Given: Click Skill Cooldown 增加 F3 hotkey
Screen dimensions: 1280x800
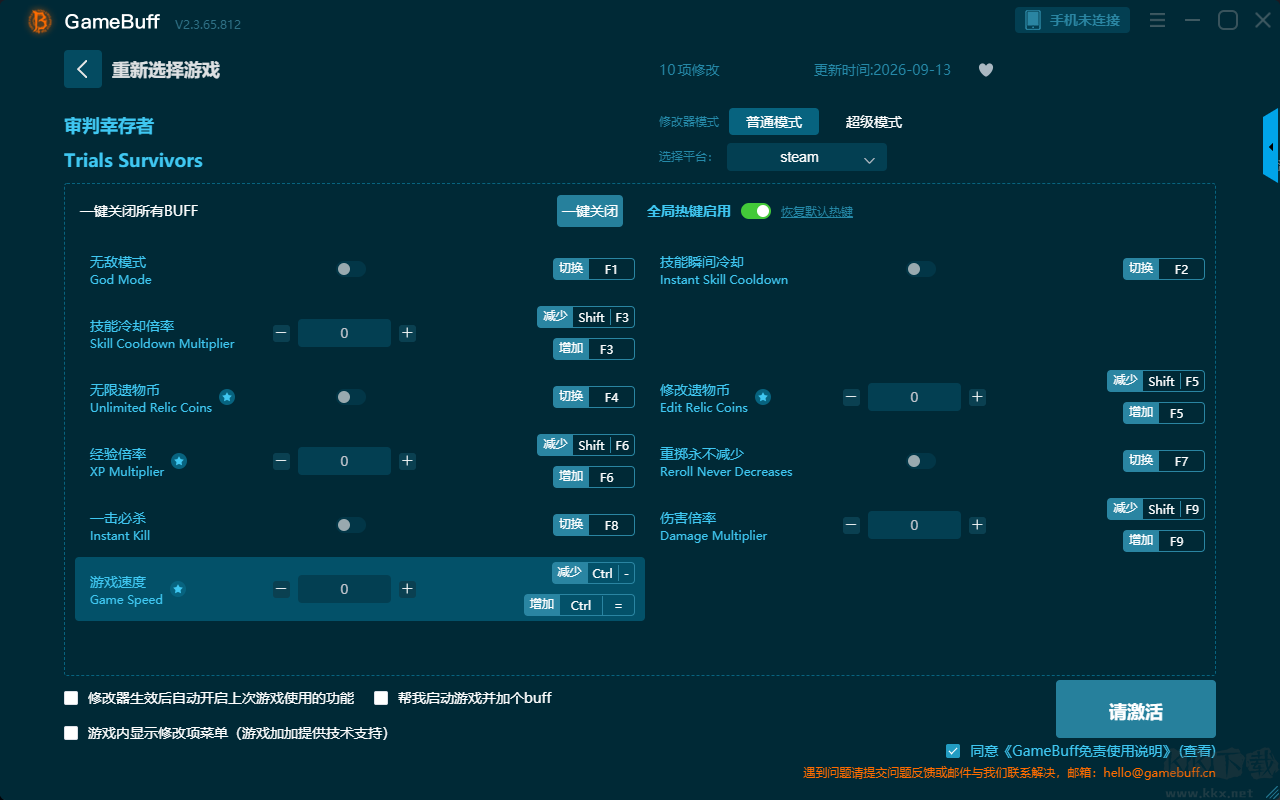Looking at the screenshot, I should 594,349.
